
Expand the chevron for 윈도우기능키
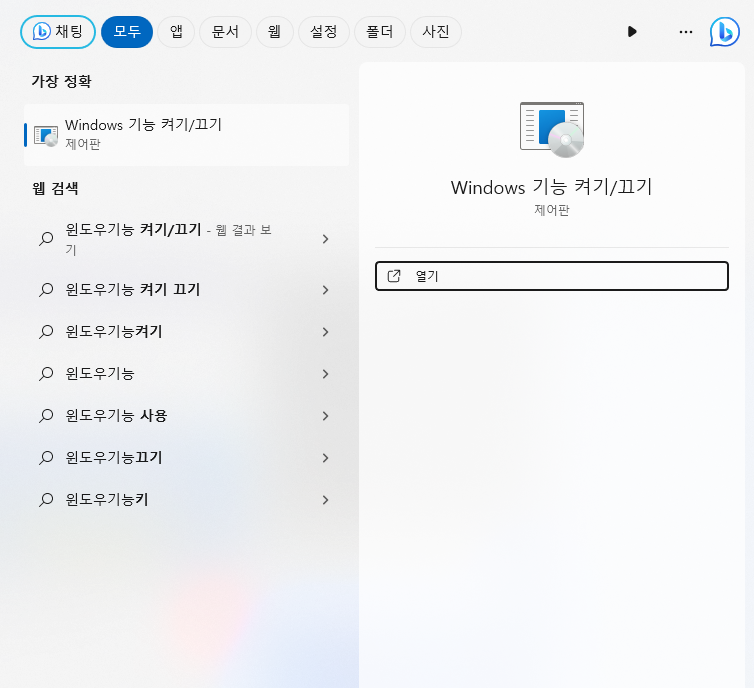tap(326, 500)
